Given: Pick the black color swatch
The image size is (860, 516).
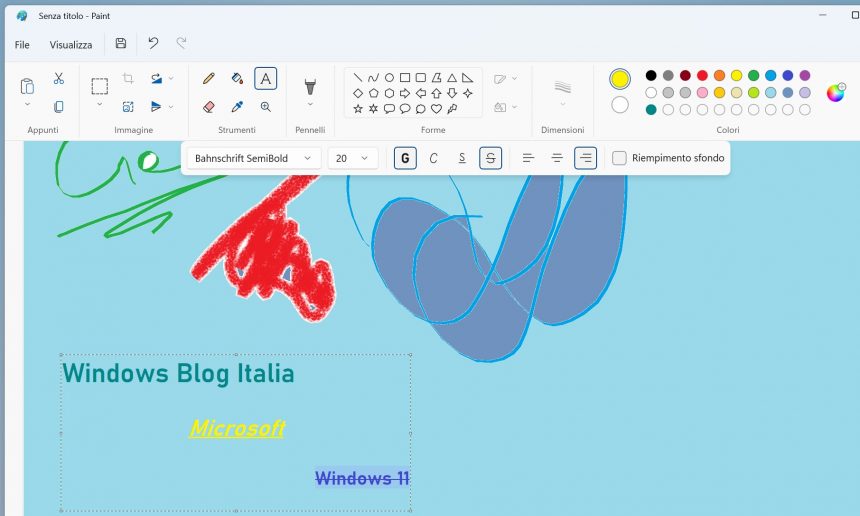Looking at the screenshot, I should pyautogui.click(x=651, y=75).
